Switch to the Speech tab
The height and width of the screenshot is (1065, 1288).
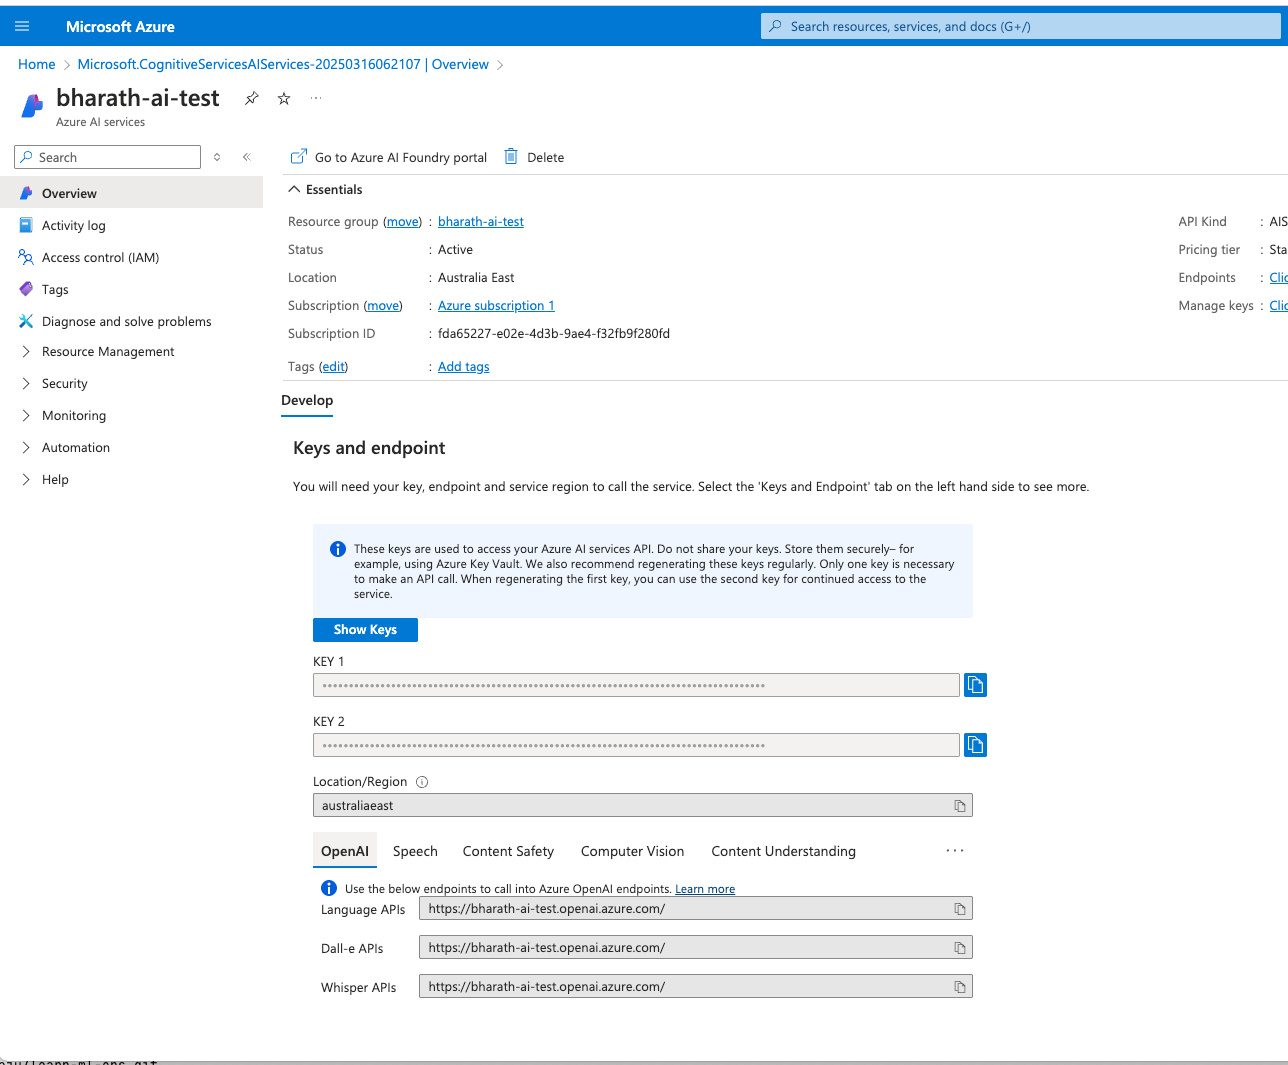pos(415,851)
